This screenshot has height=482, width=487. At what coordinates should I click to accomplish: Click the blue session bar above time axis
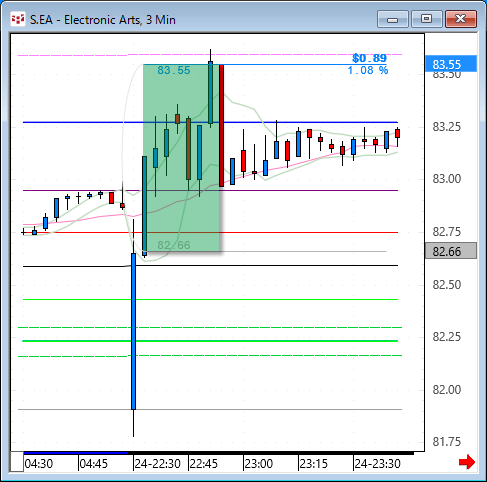[76, 453]
